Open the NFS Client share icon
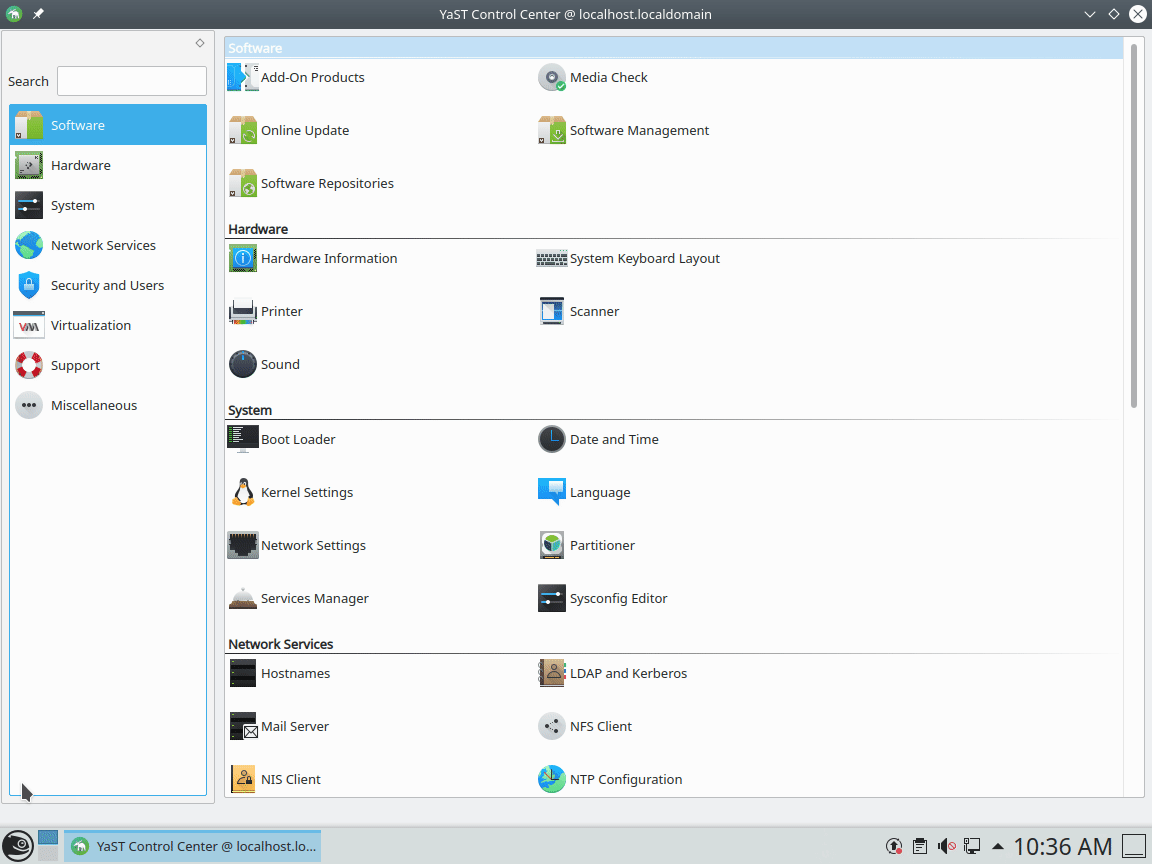Screen dimensions: 1152x864 pyautogui.click(x=552, y=725)
